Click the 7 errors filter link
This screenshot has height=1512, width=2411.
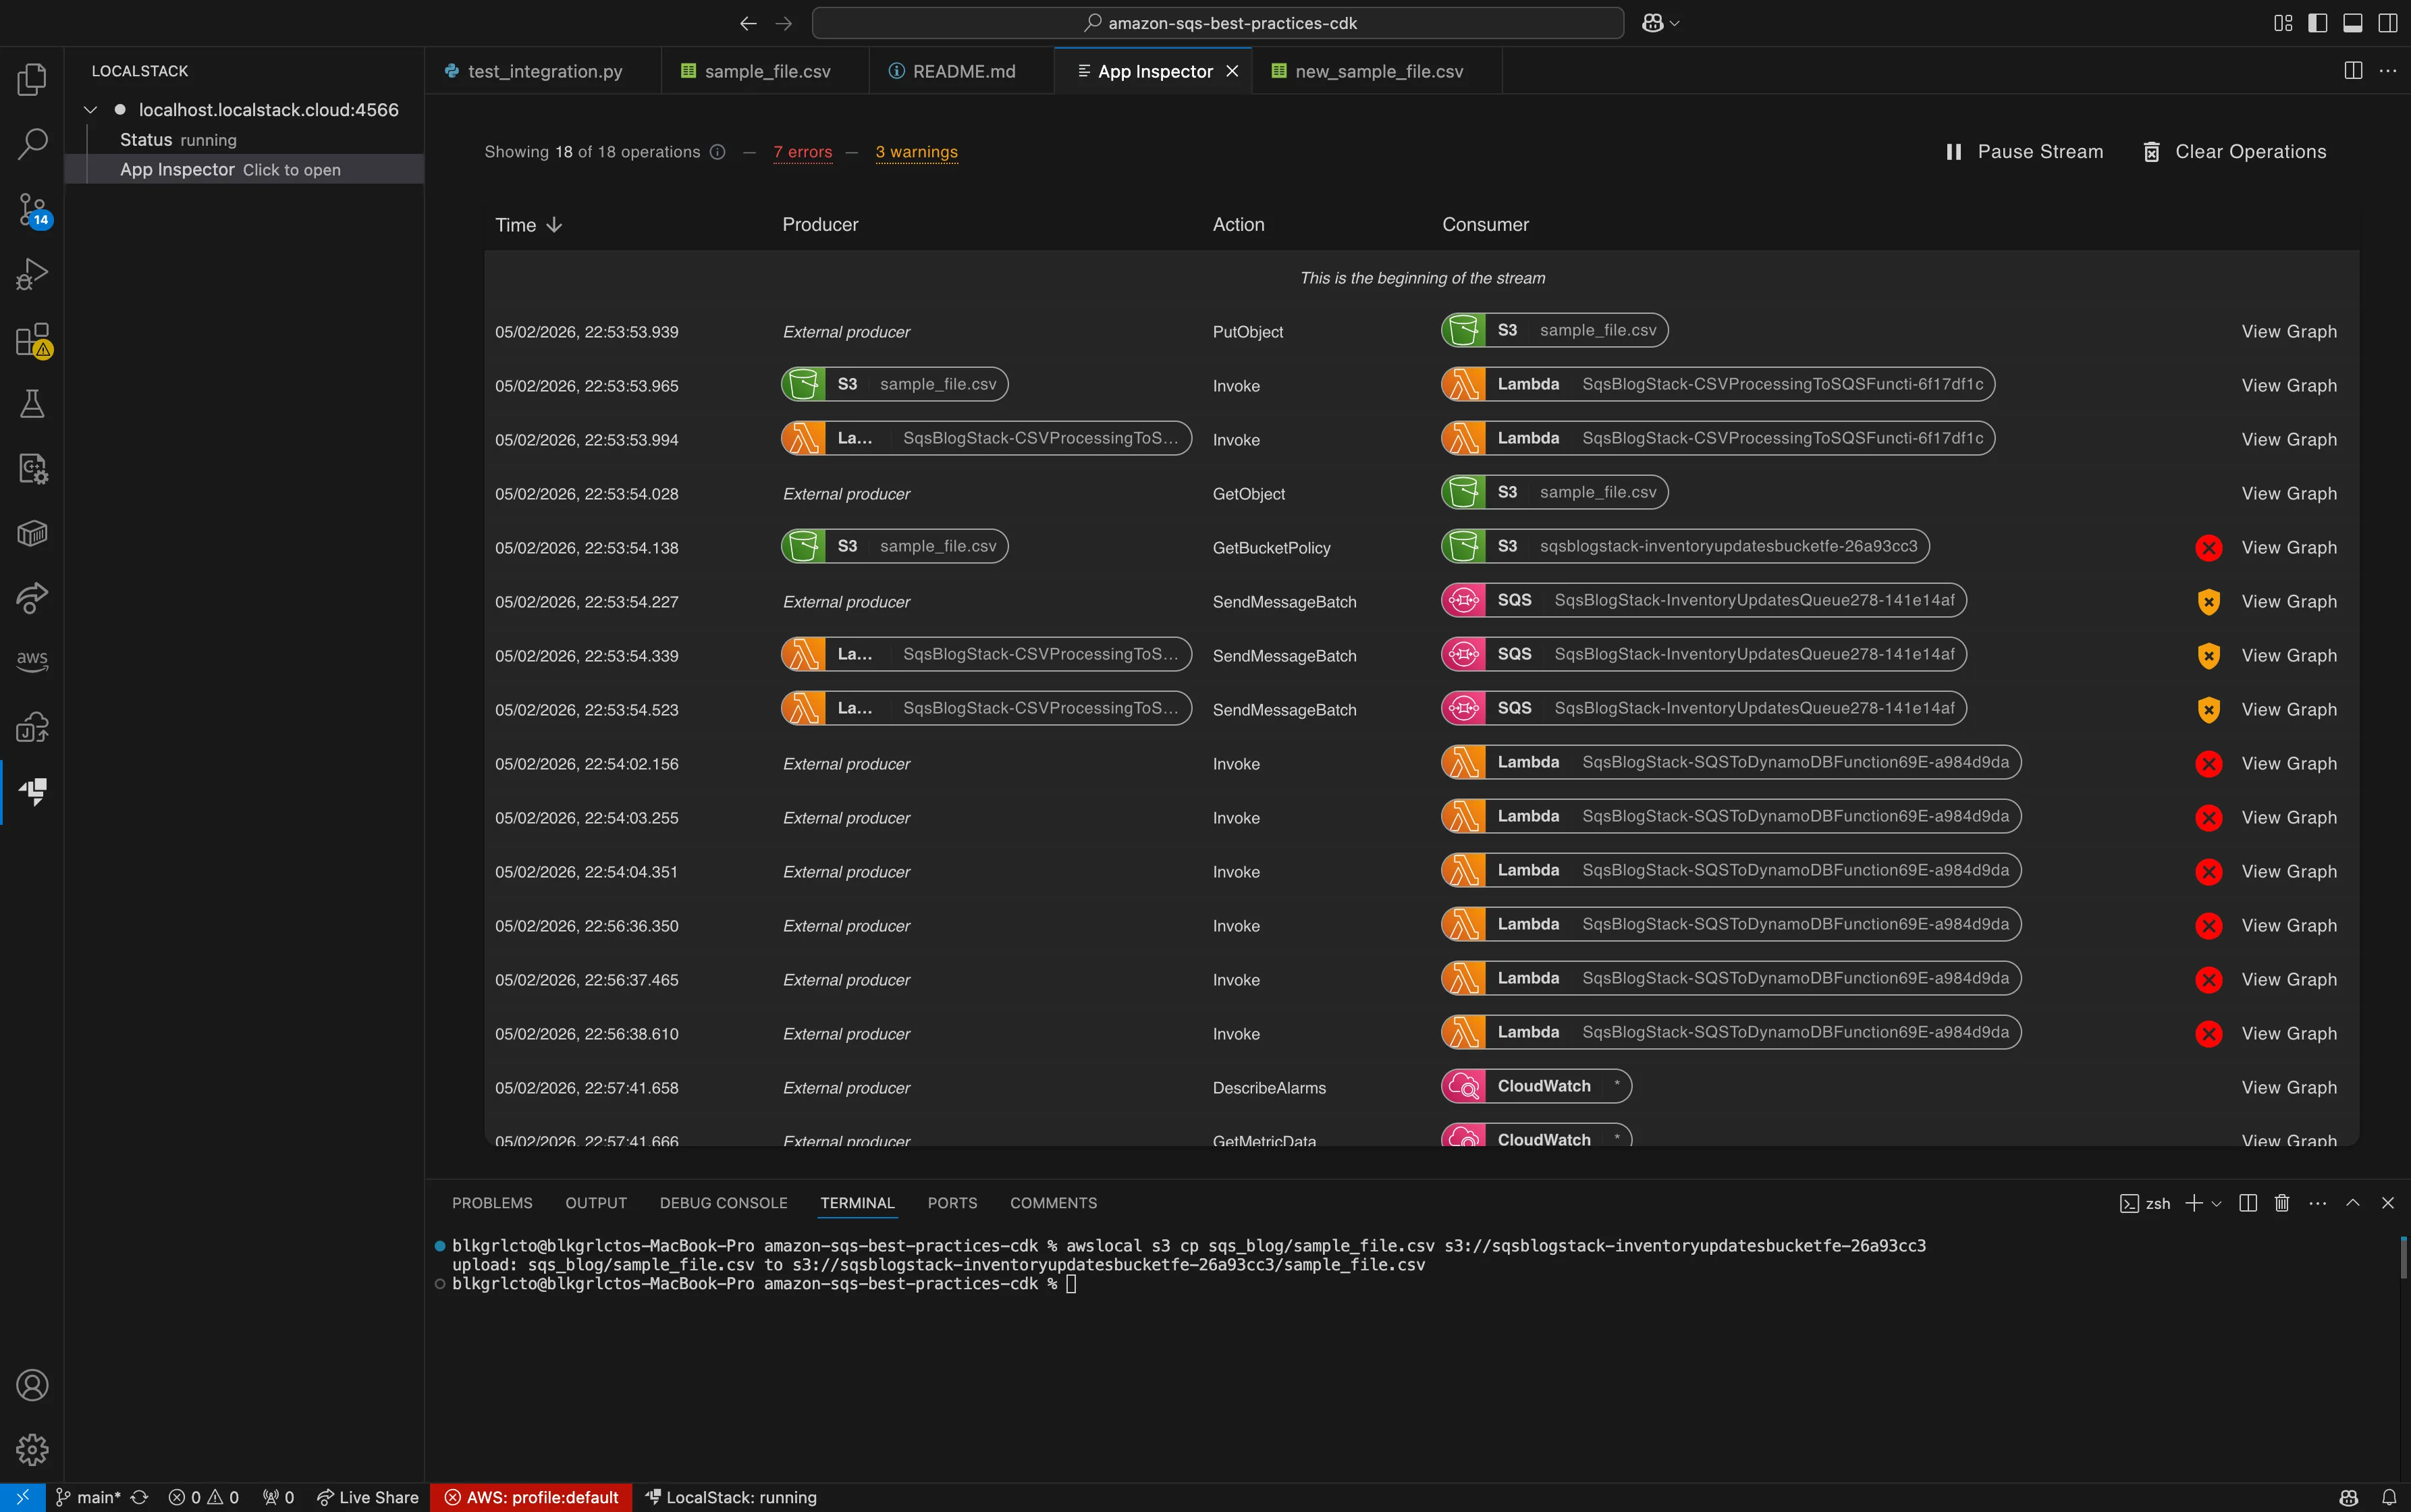[x=802, y=152]
